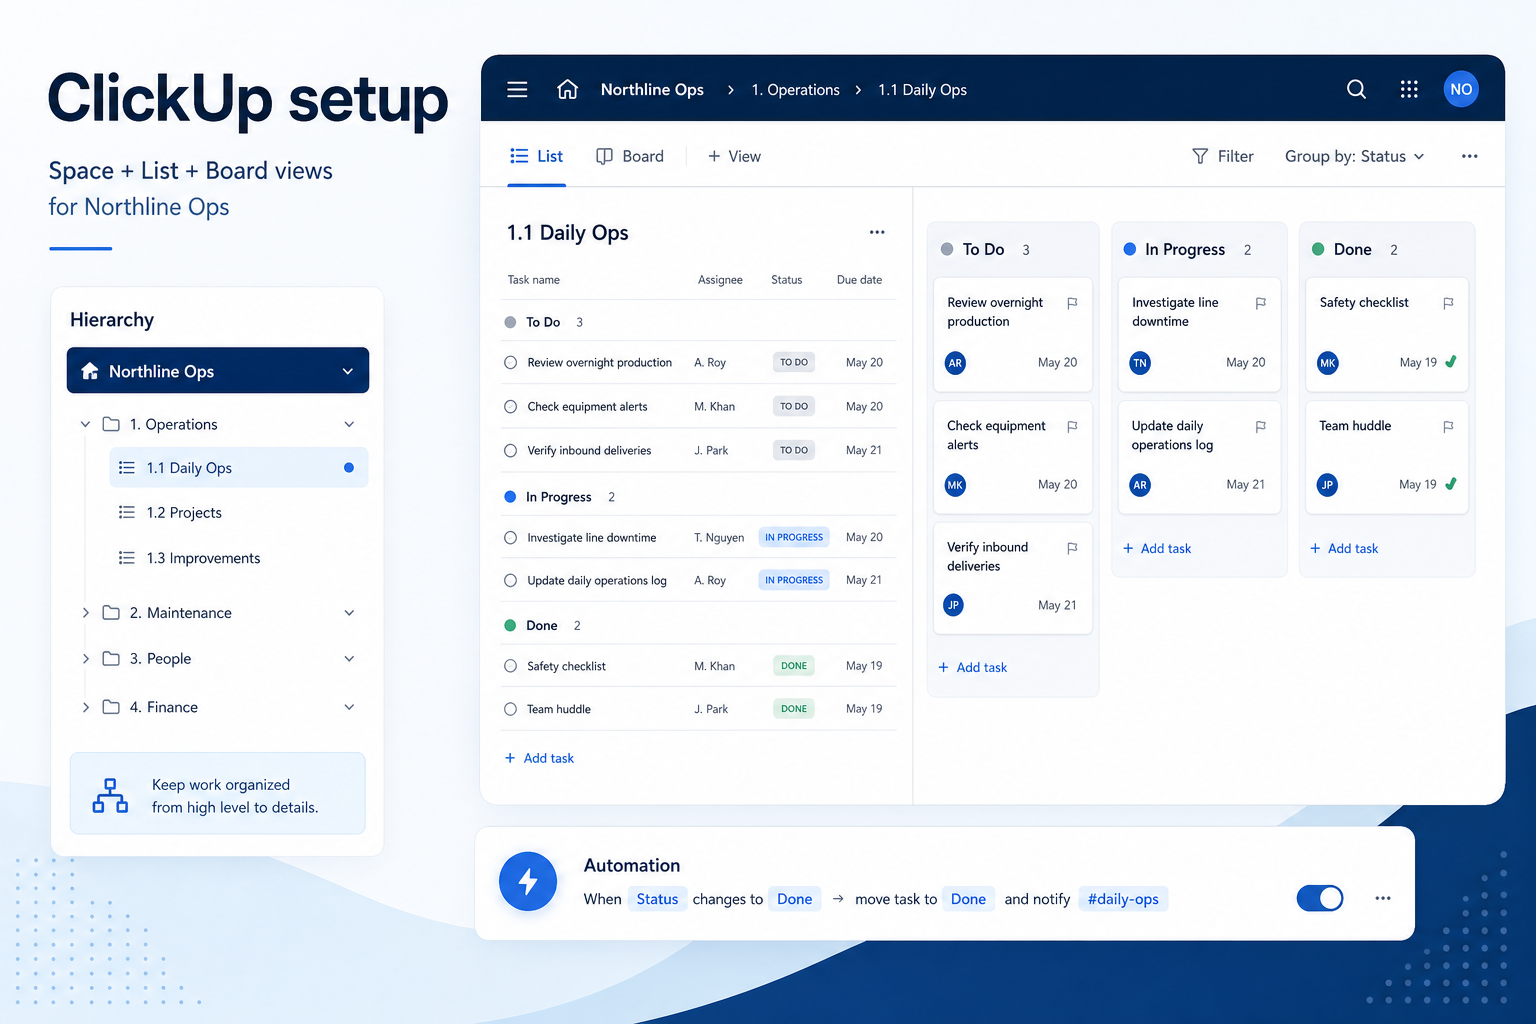Toggle the Automation on/off switch

[1320, 898]
